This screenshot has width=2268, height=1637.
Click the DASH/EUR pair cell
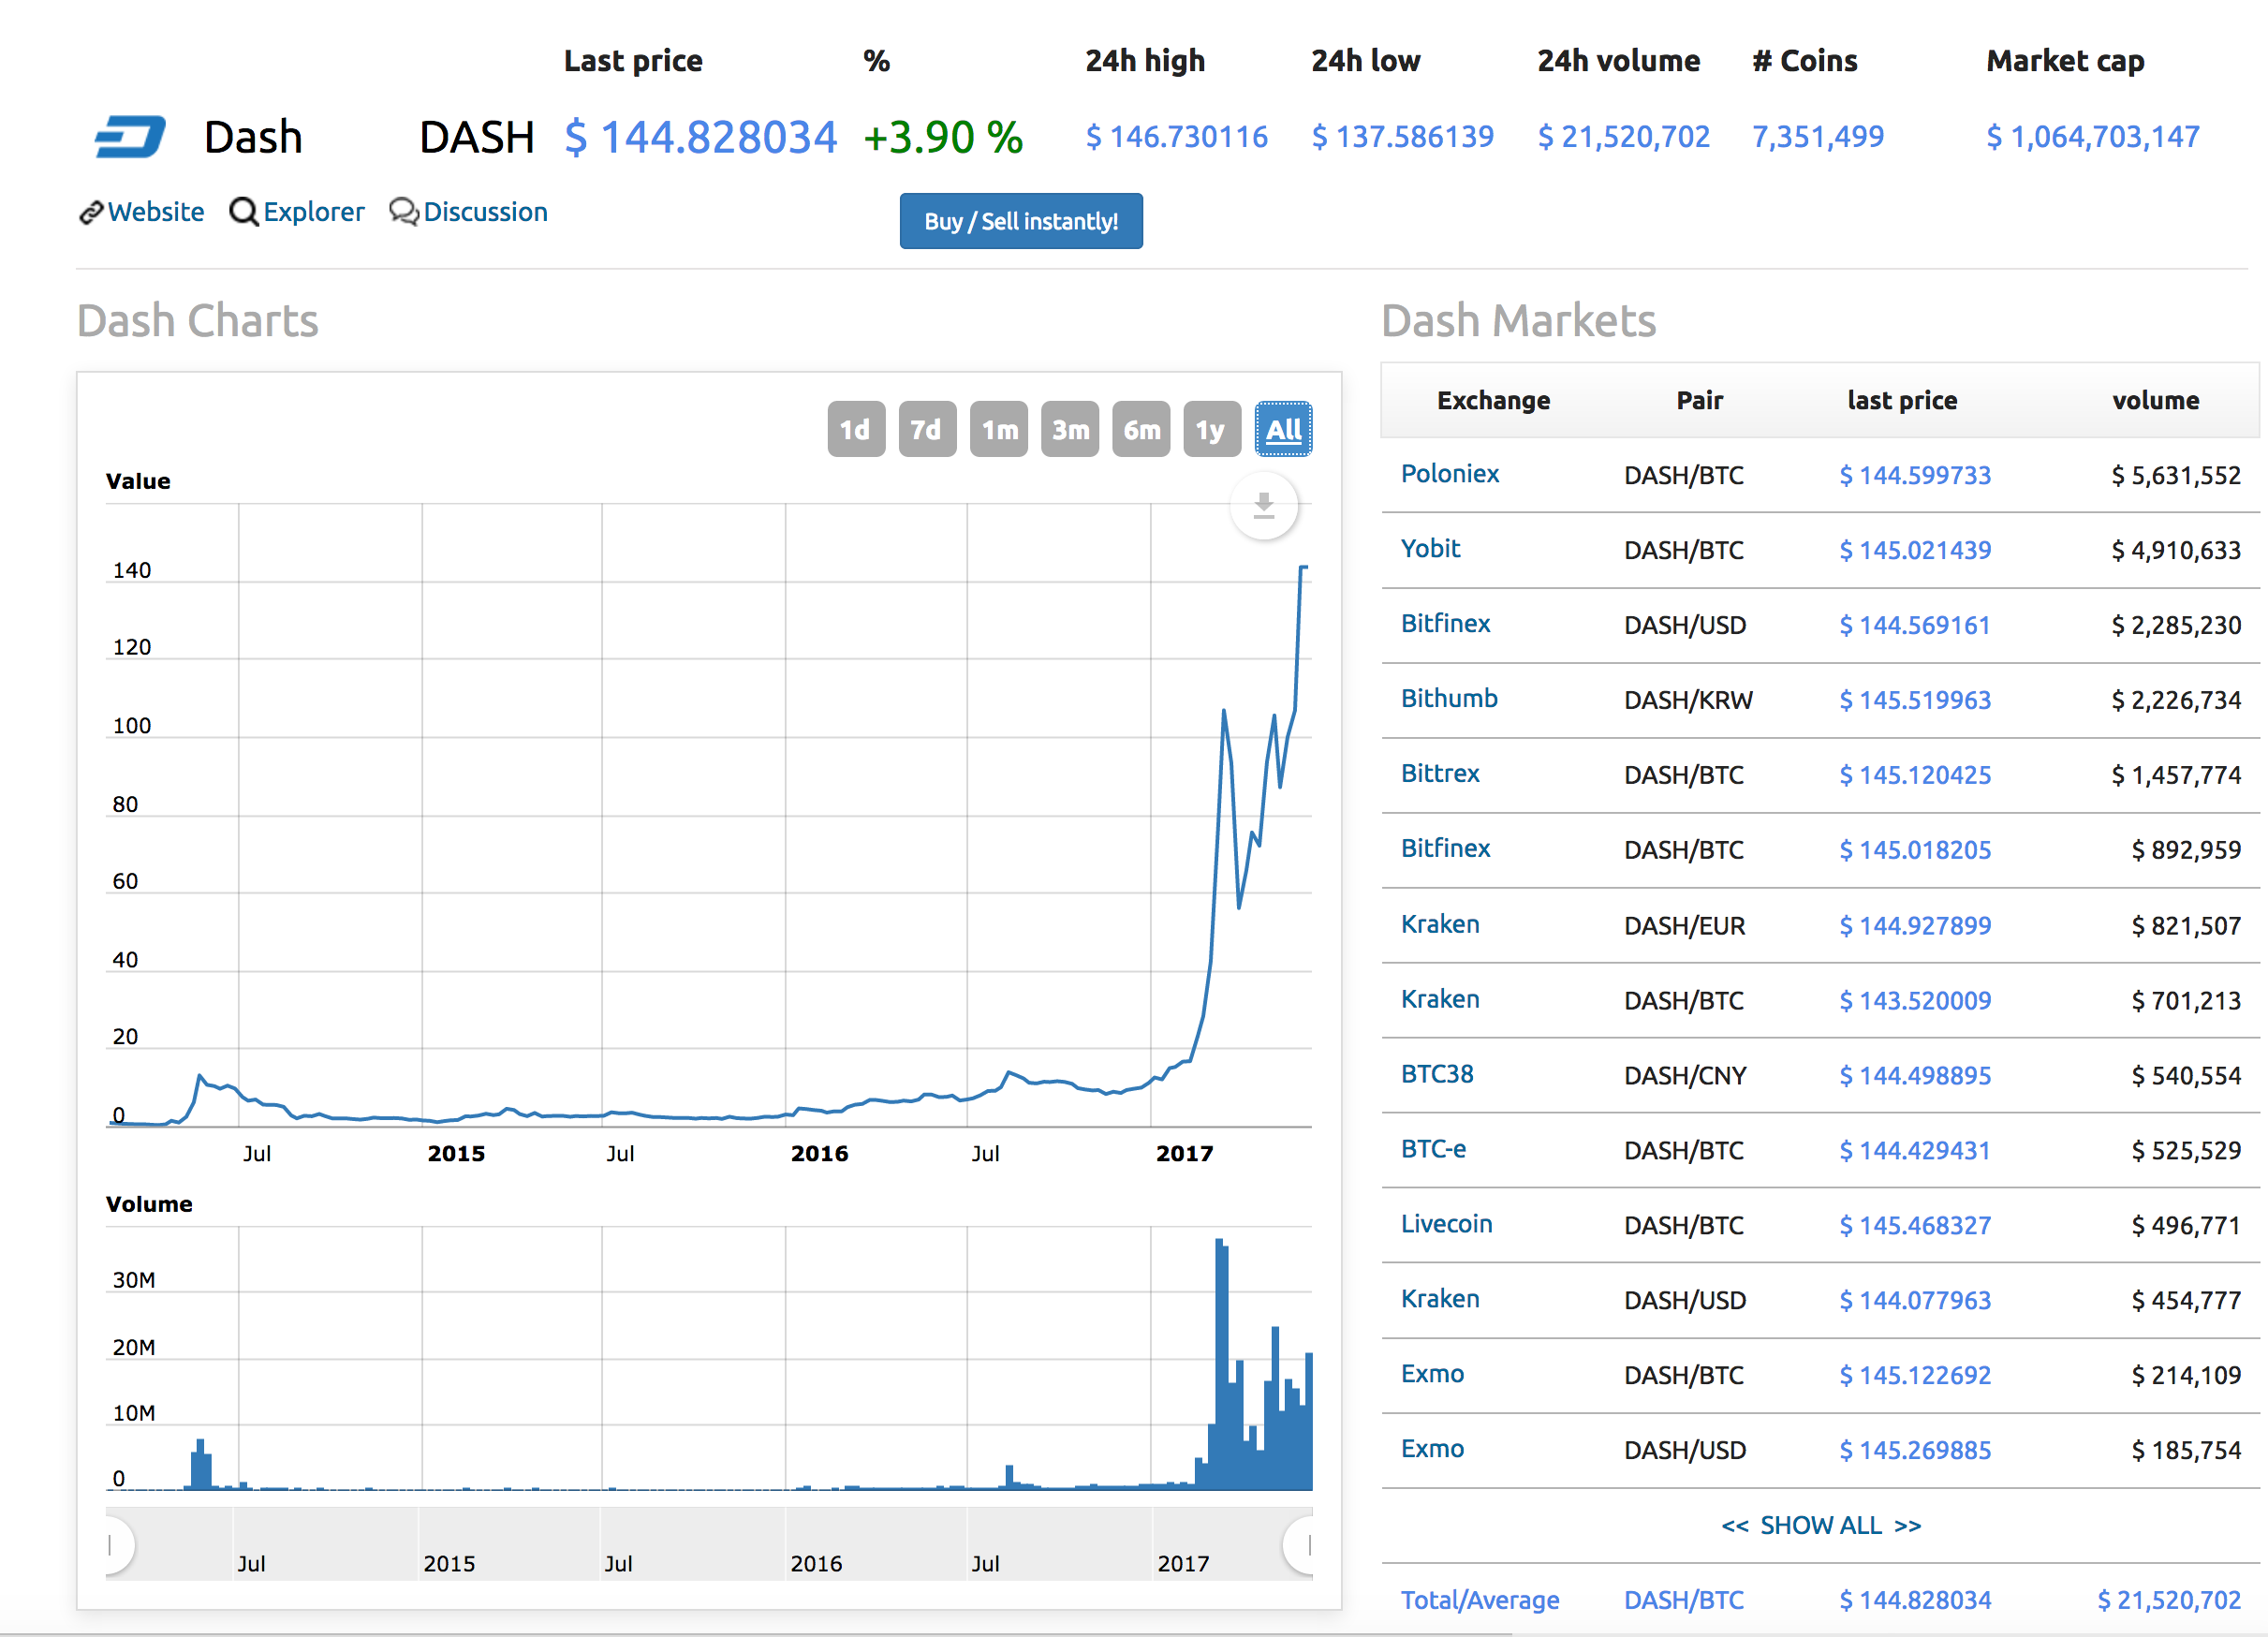pyautogui.click(x=1685, y=926)
